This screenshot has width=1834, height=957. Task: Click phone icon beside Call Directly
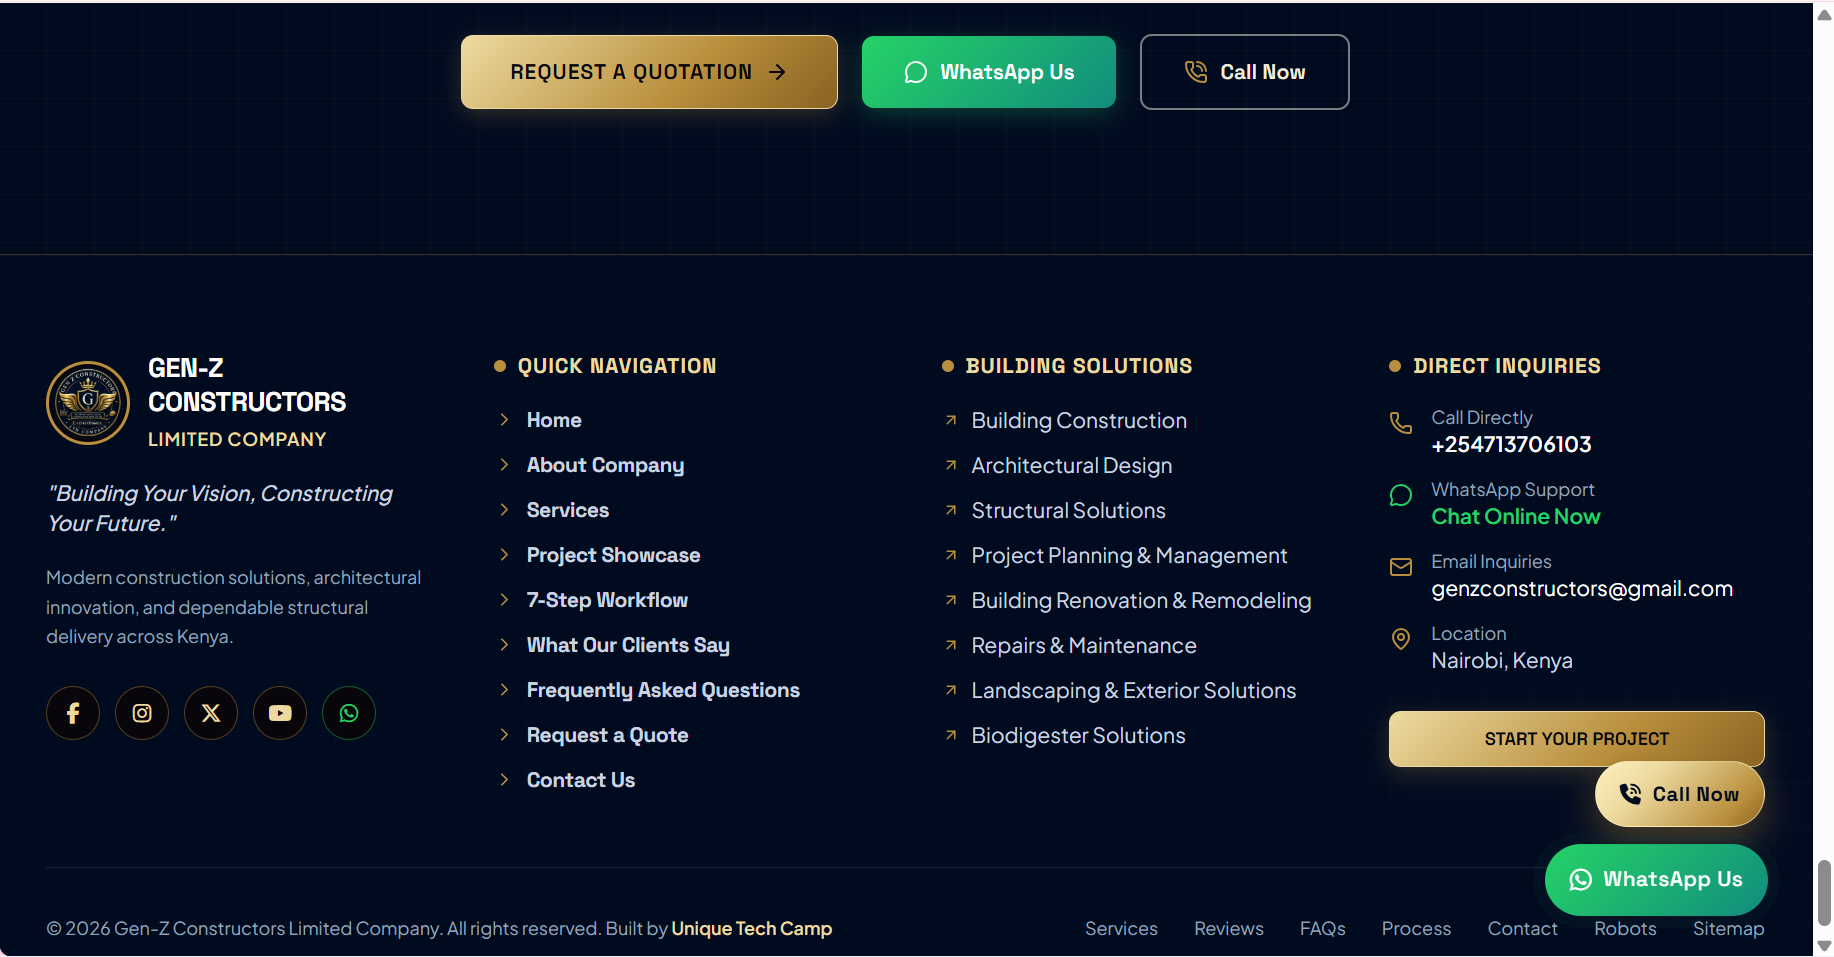tap(1401, 422)
